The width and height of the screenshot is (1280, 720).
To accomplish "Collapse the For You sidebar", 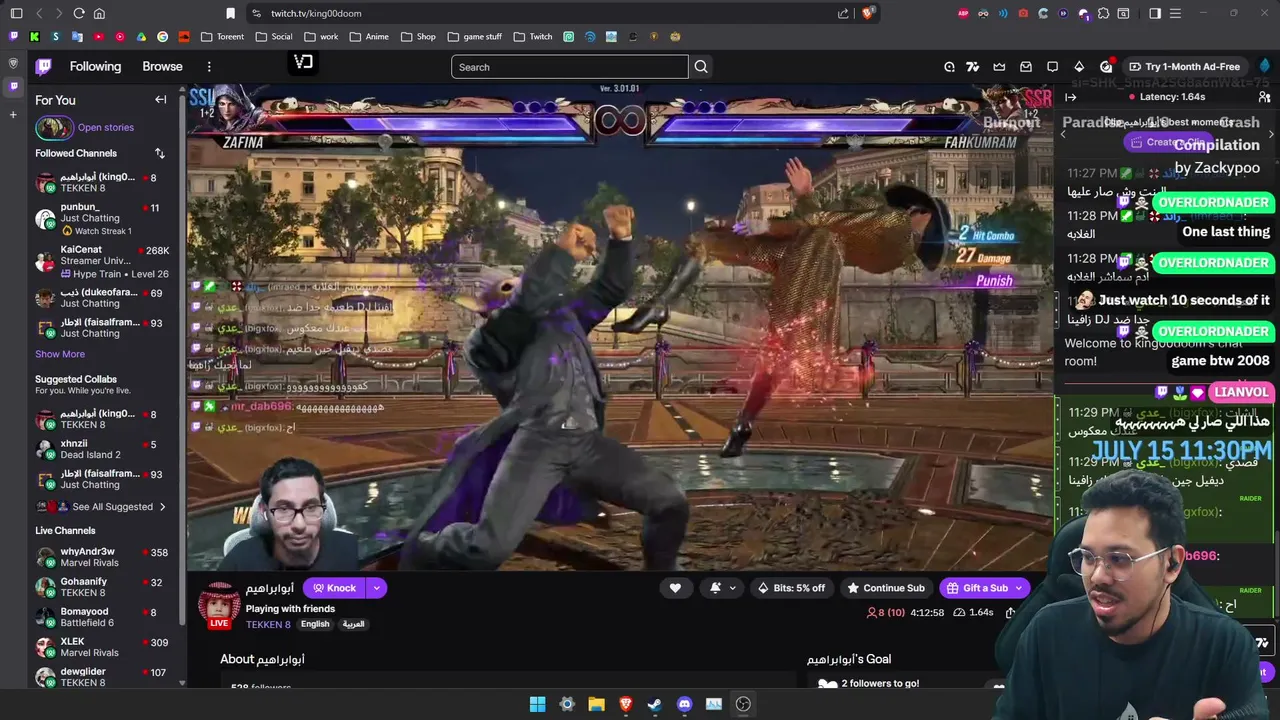I will 160,100.
